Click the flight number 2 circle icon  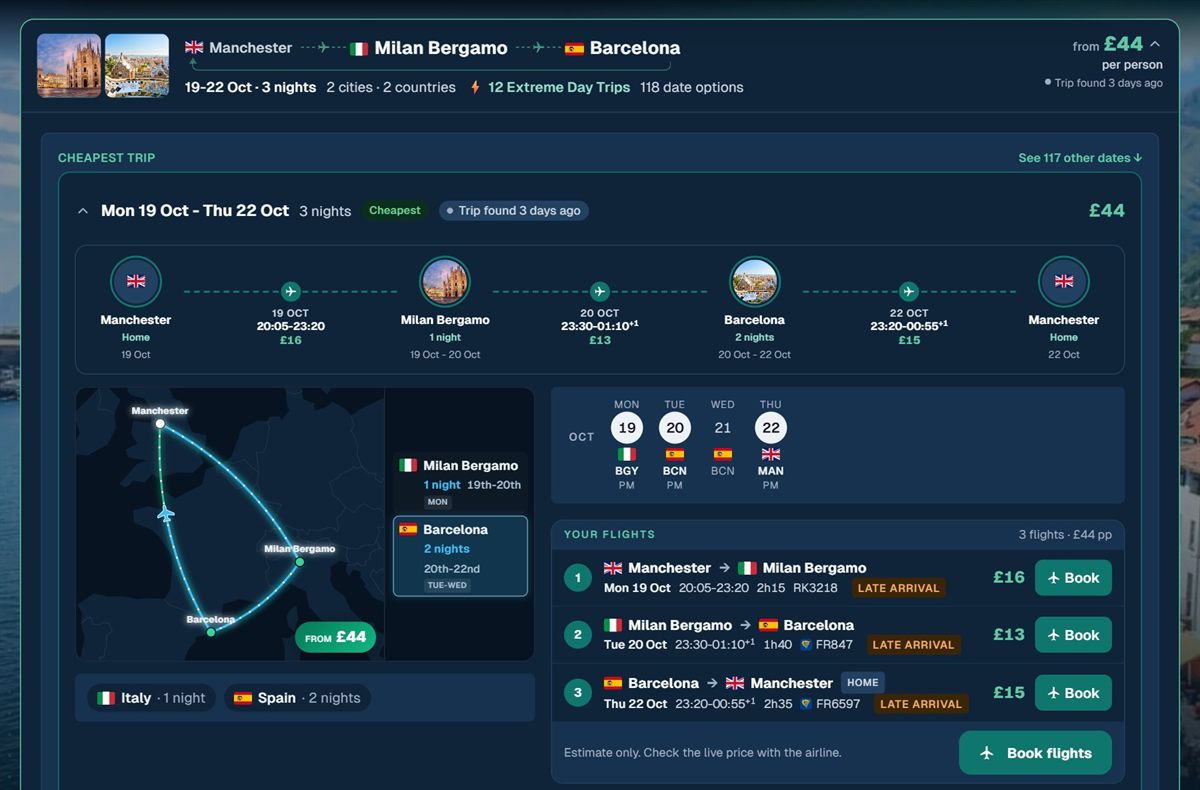(x=577, y=635)
